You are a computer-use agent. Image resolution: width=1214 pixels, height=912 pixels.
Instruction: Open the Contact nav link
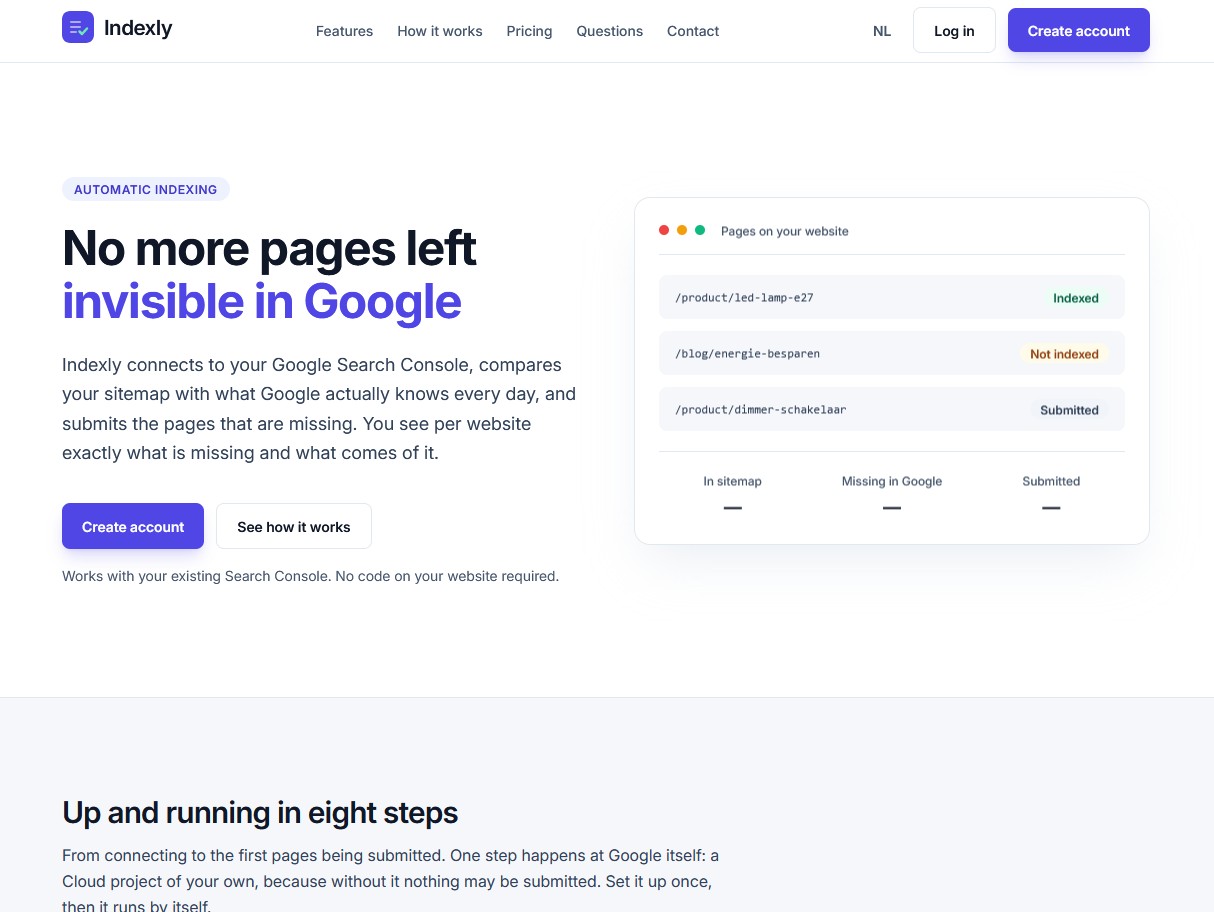click(693, 31)
